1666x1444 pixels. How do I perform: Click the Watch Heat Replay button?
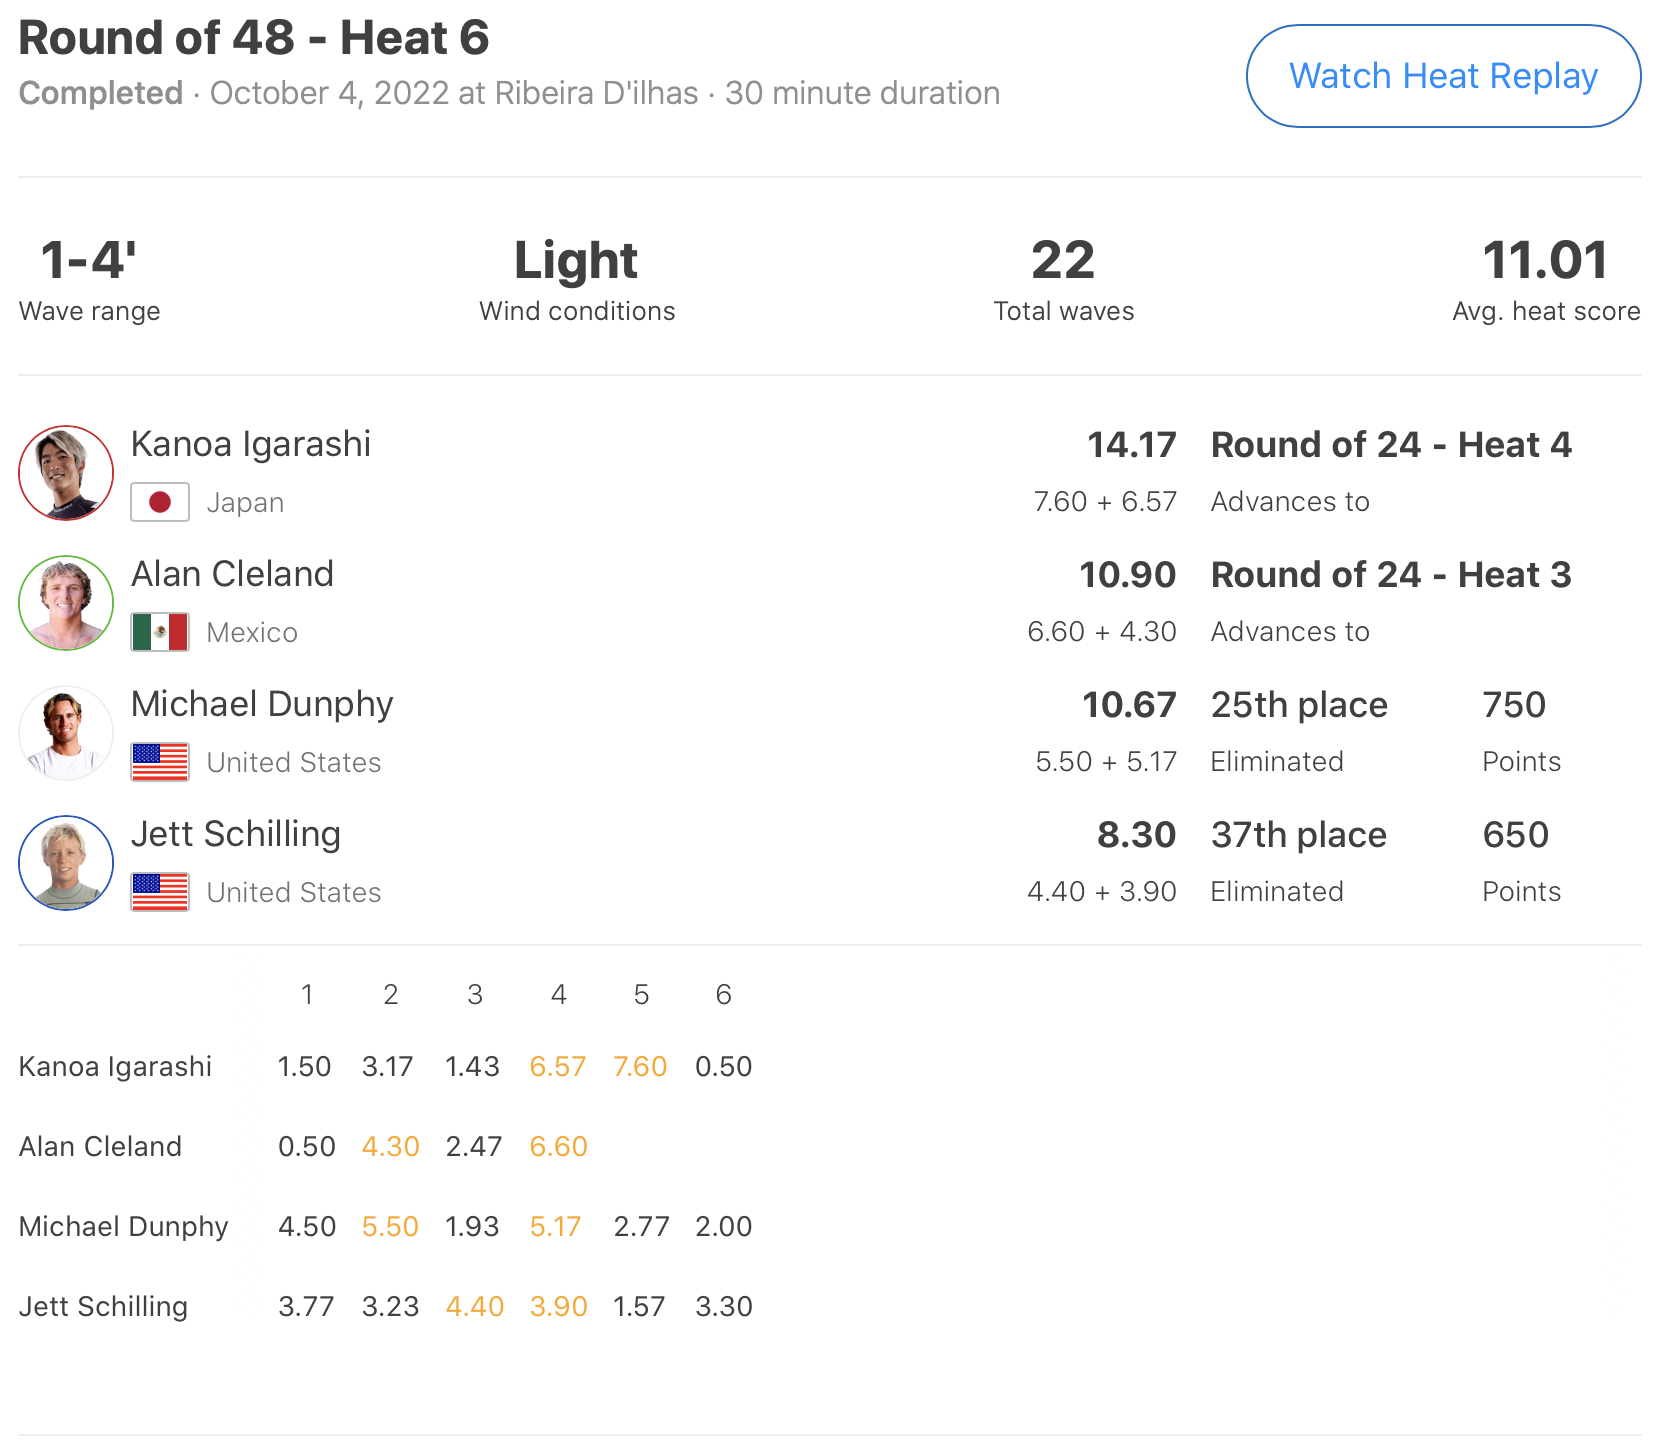1443,76
